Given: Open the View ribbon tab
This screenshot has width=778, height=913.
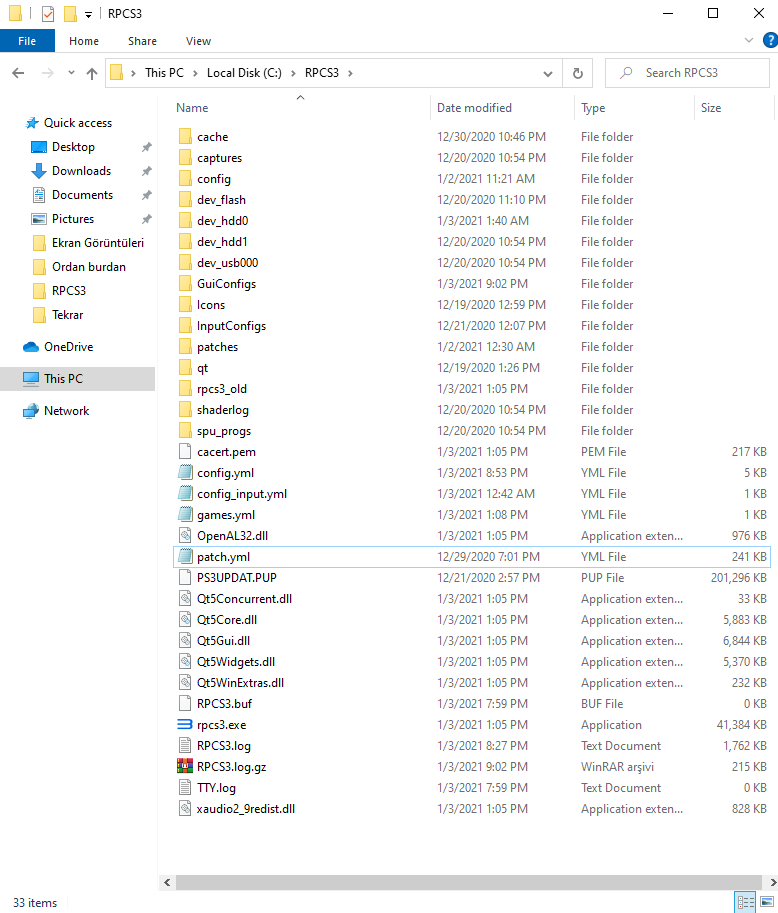Looking at the screenshot, I should click(198, 41).
